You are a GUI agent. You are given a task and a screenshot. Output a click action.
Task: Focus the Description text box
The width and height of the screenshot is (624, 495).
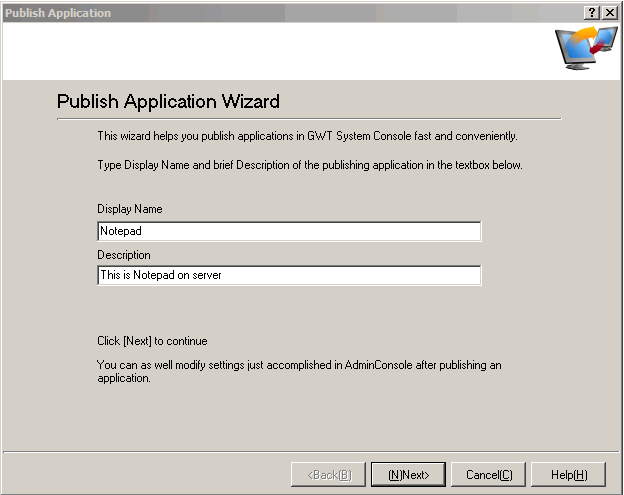[289, 275]
